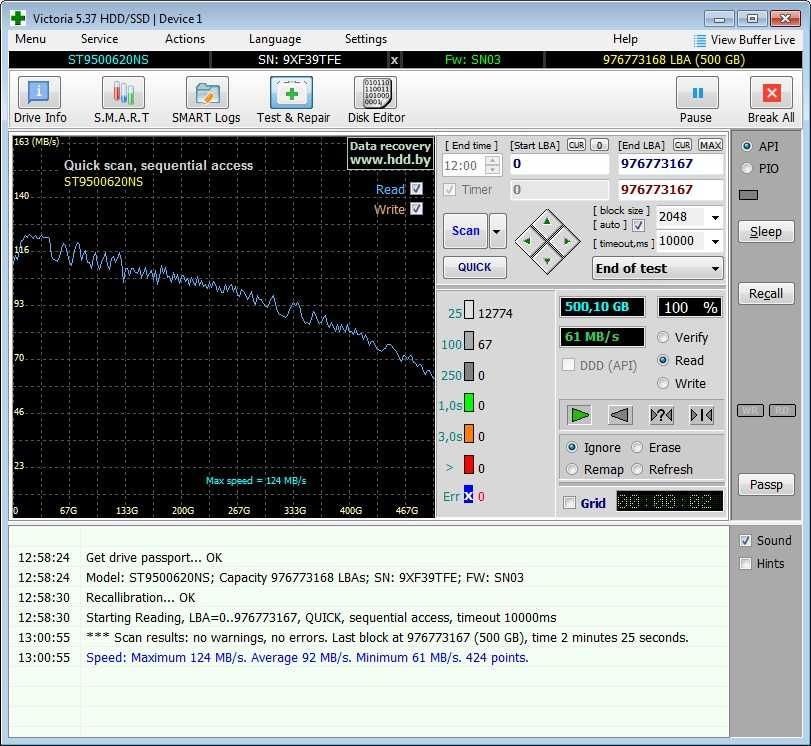
Task: Toggle the Read graph checkbox
Action: click(x=416, y=188)
